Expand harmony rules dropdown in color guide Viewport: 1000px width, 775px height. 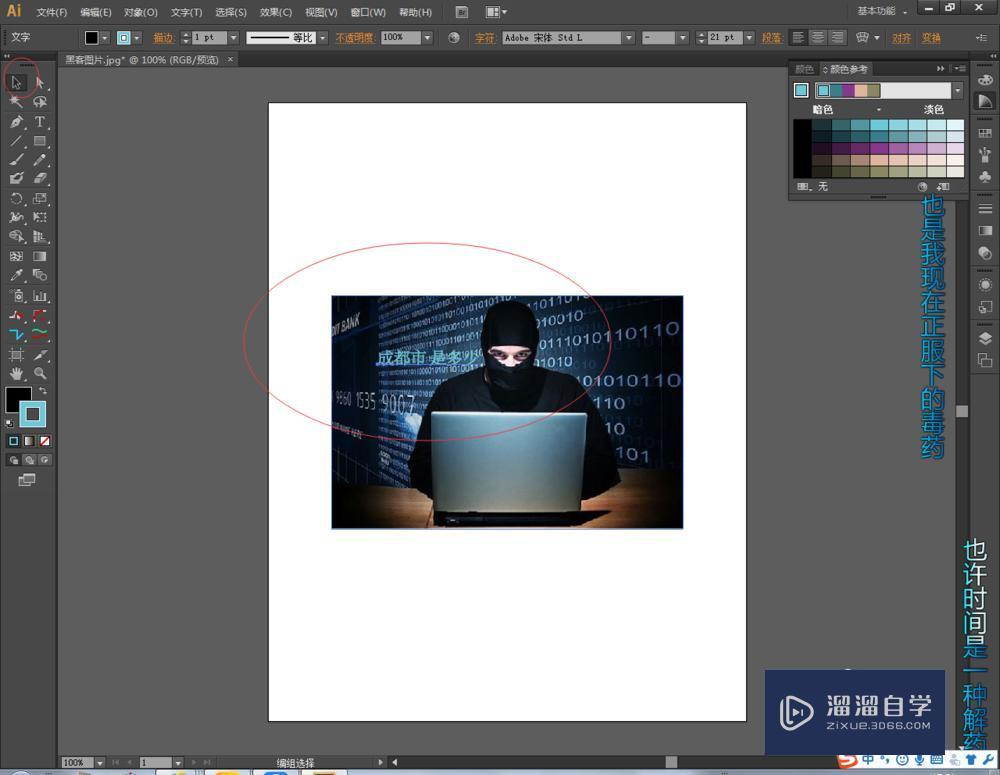coord(957,91)
